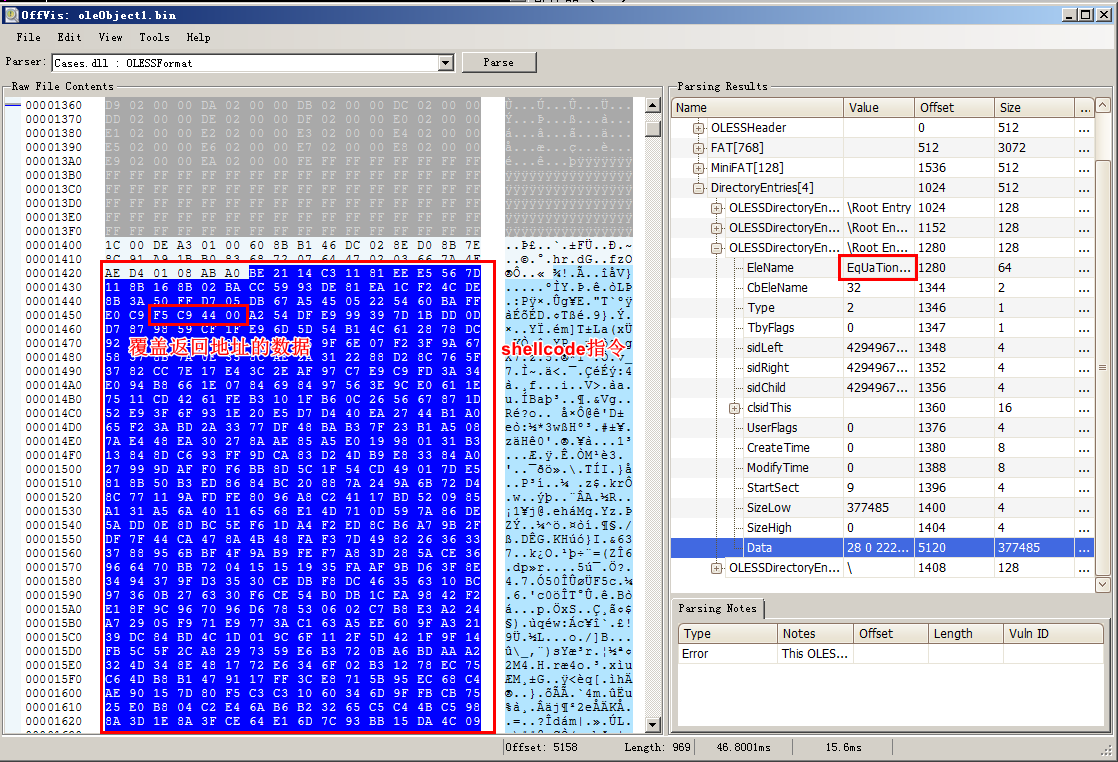
Task: Select the TbyFlags row
Action: click(x=883, y=328)
